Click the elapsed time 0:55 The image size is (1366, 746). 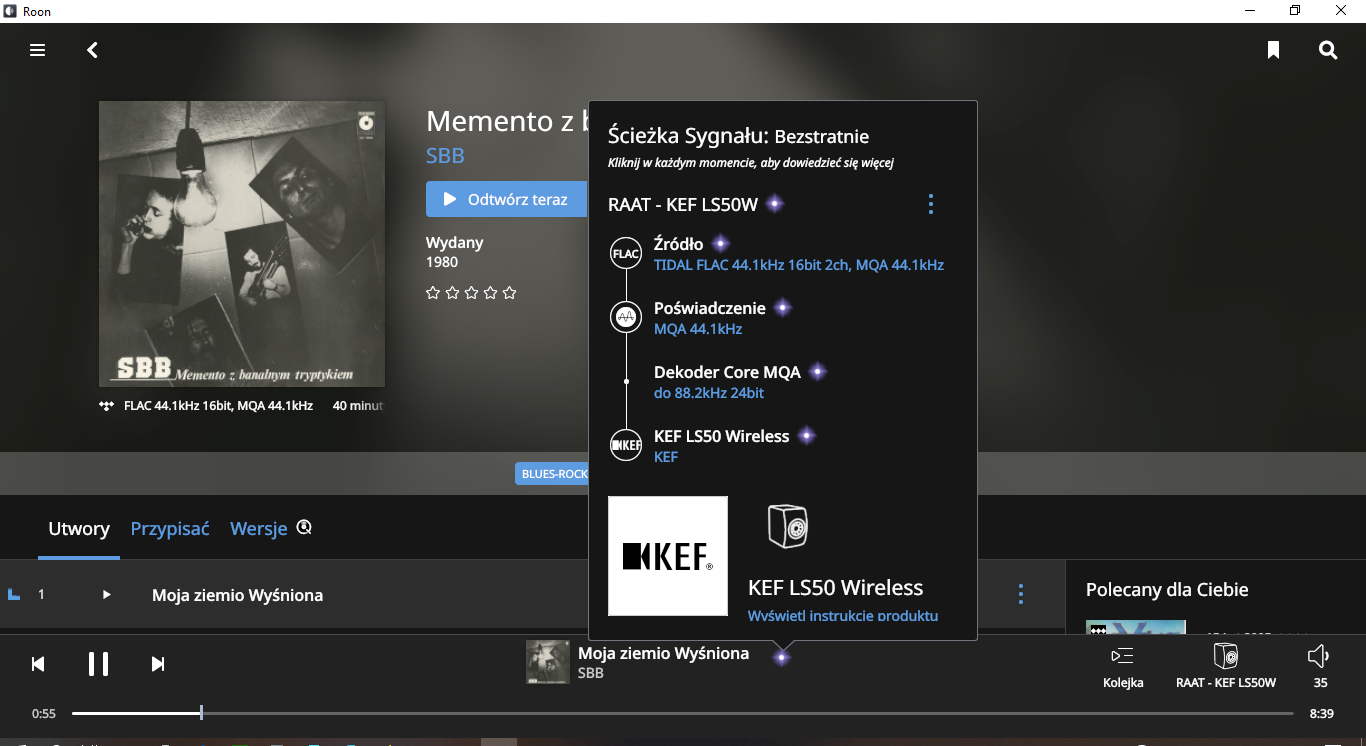point(44,714)
